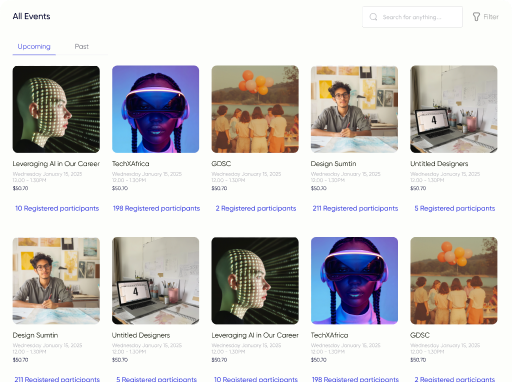
Task: View second-row '198 Registered participants' link
Action: click(355, 379)
